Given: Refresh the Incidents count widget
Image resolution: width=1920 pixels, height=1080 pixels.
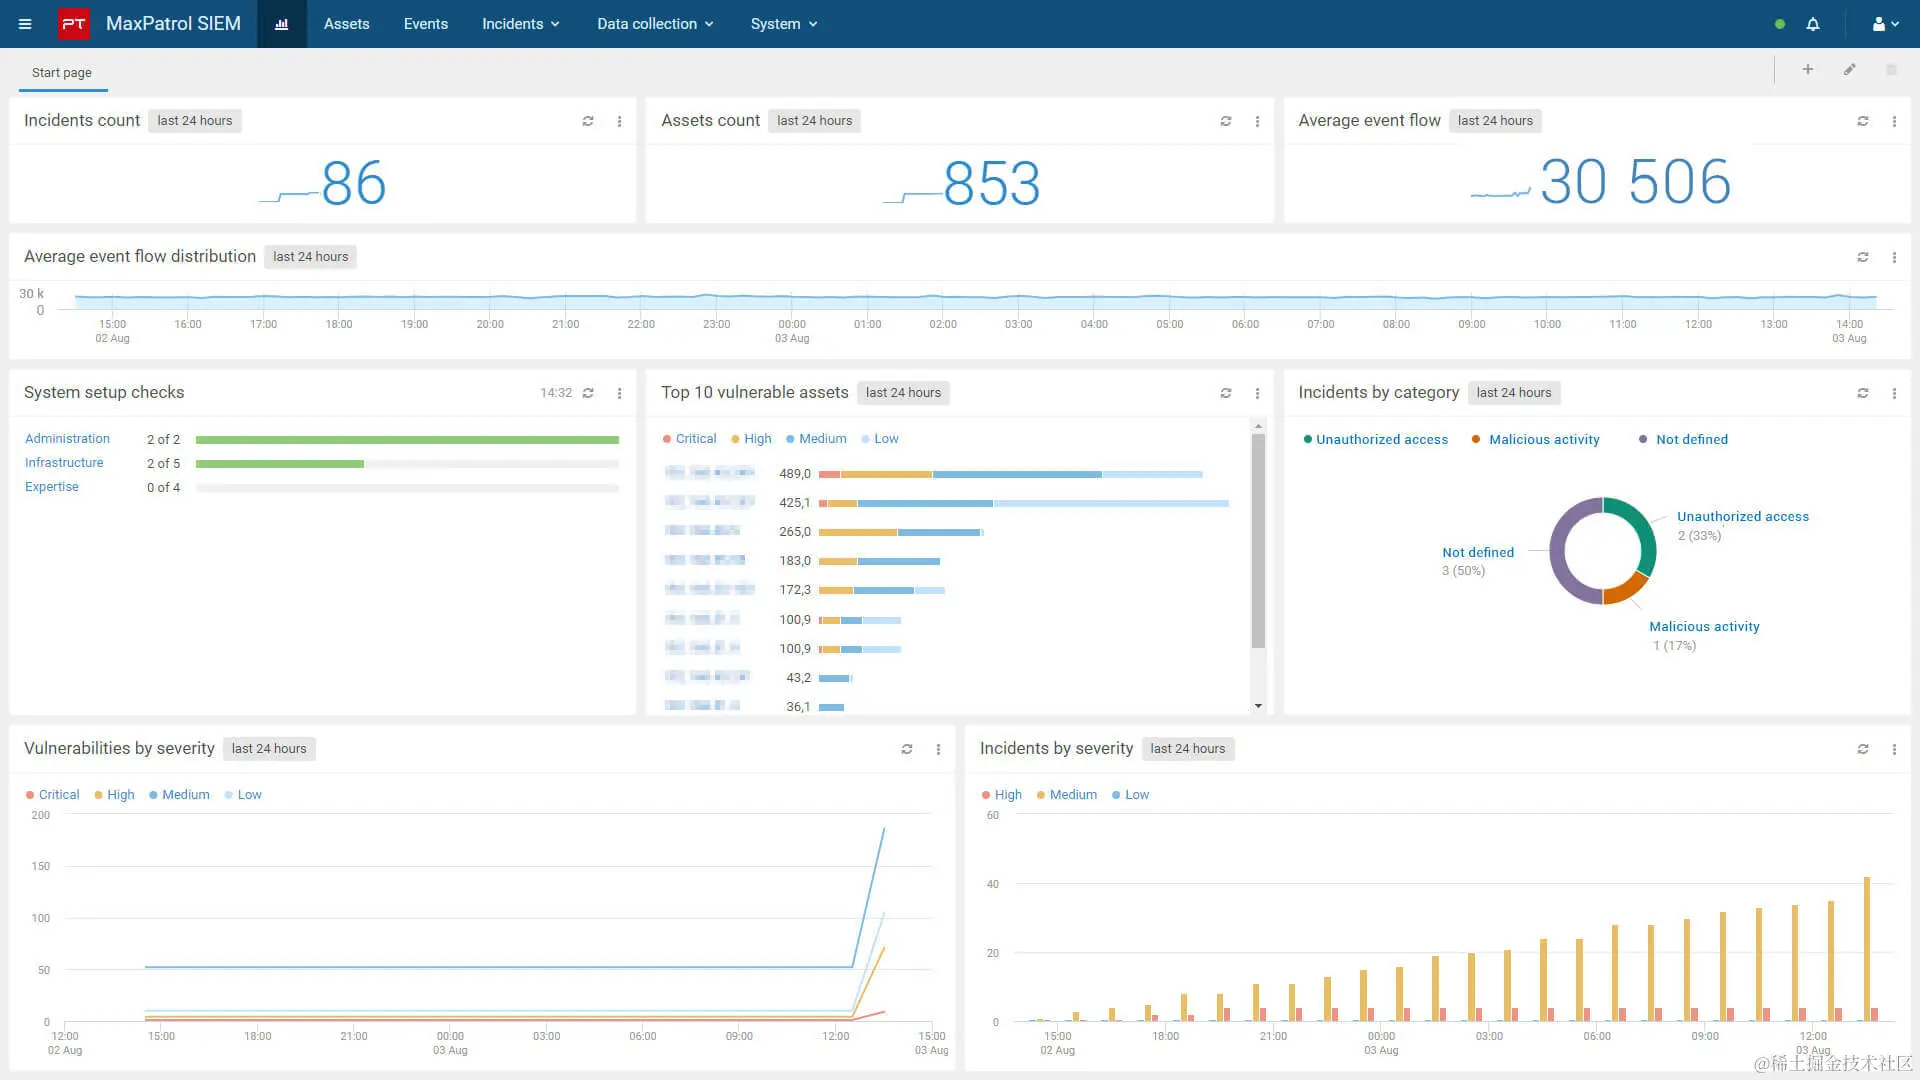Looking at the screenshot, I should [x=588, y=121].
